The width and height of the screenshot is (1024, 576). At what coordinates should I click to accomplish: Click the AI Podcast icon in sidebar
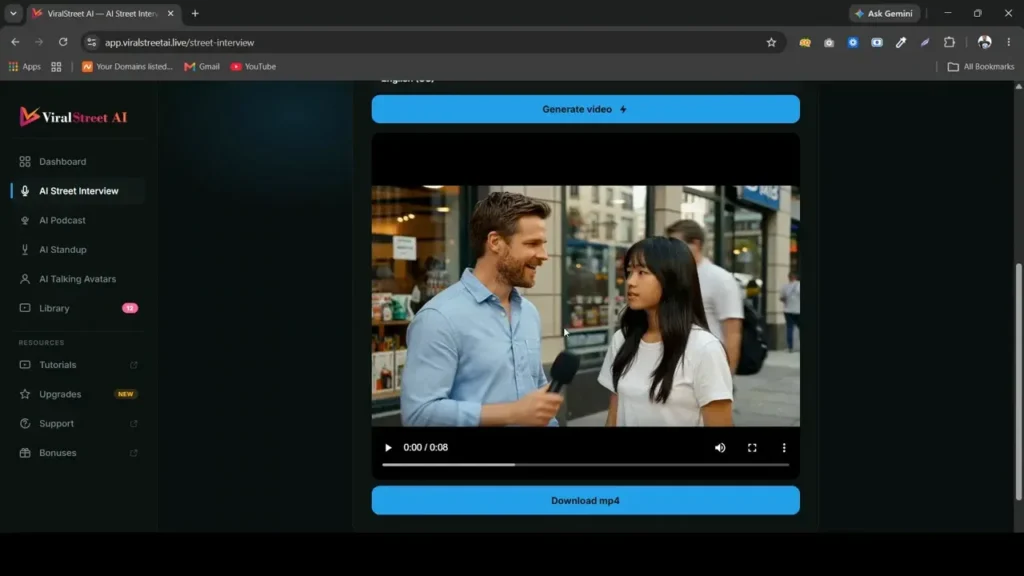25,220
